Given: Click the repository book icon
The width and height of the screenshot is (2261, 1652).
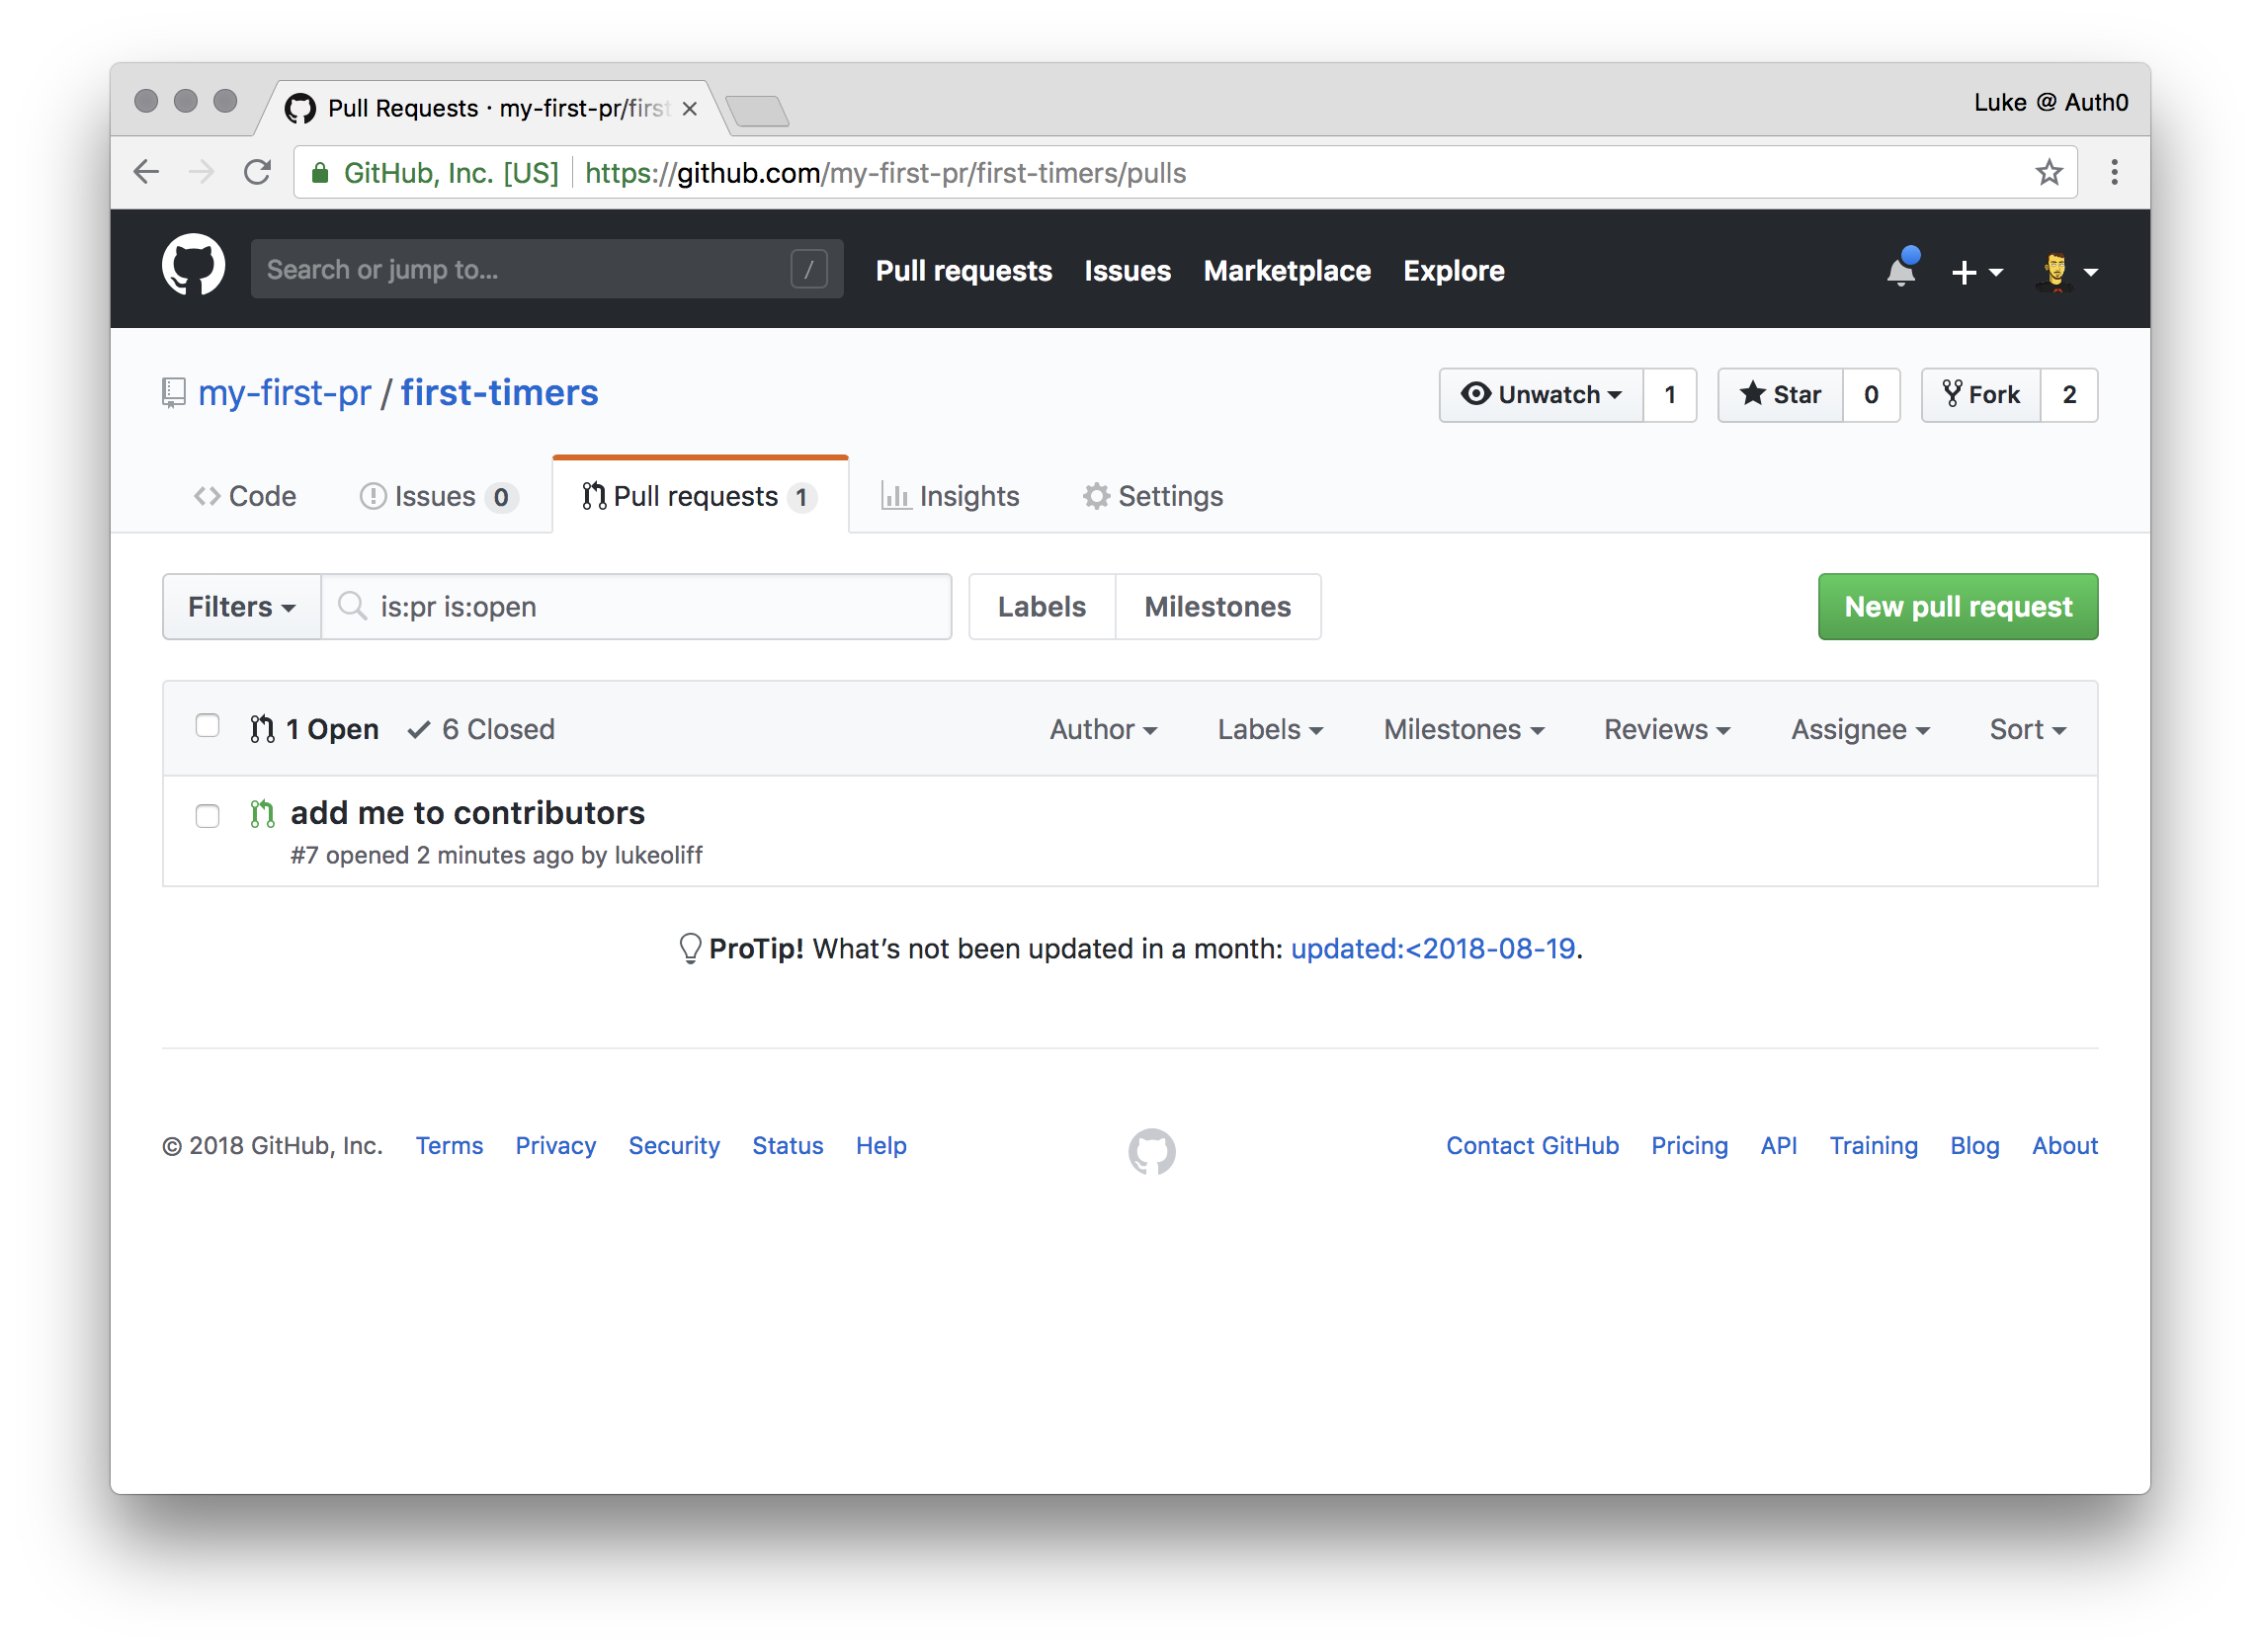Looking at the screenshot, I should tap(174, 393).
